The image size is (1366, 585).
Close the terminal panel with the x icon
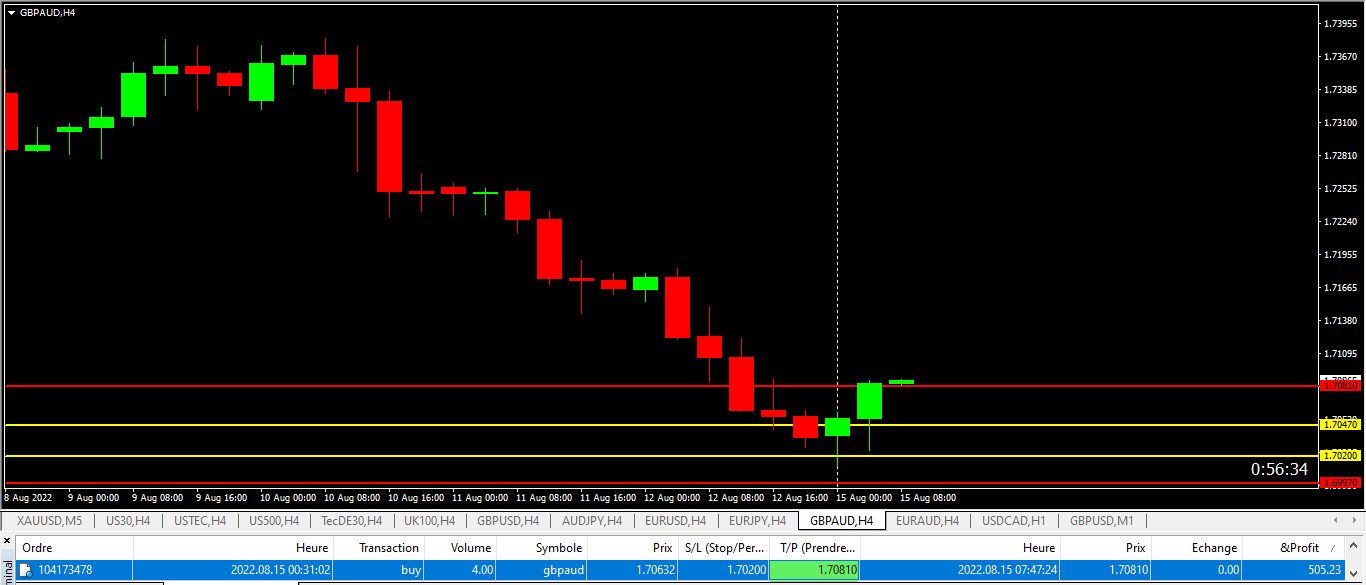[7, 541]
